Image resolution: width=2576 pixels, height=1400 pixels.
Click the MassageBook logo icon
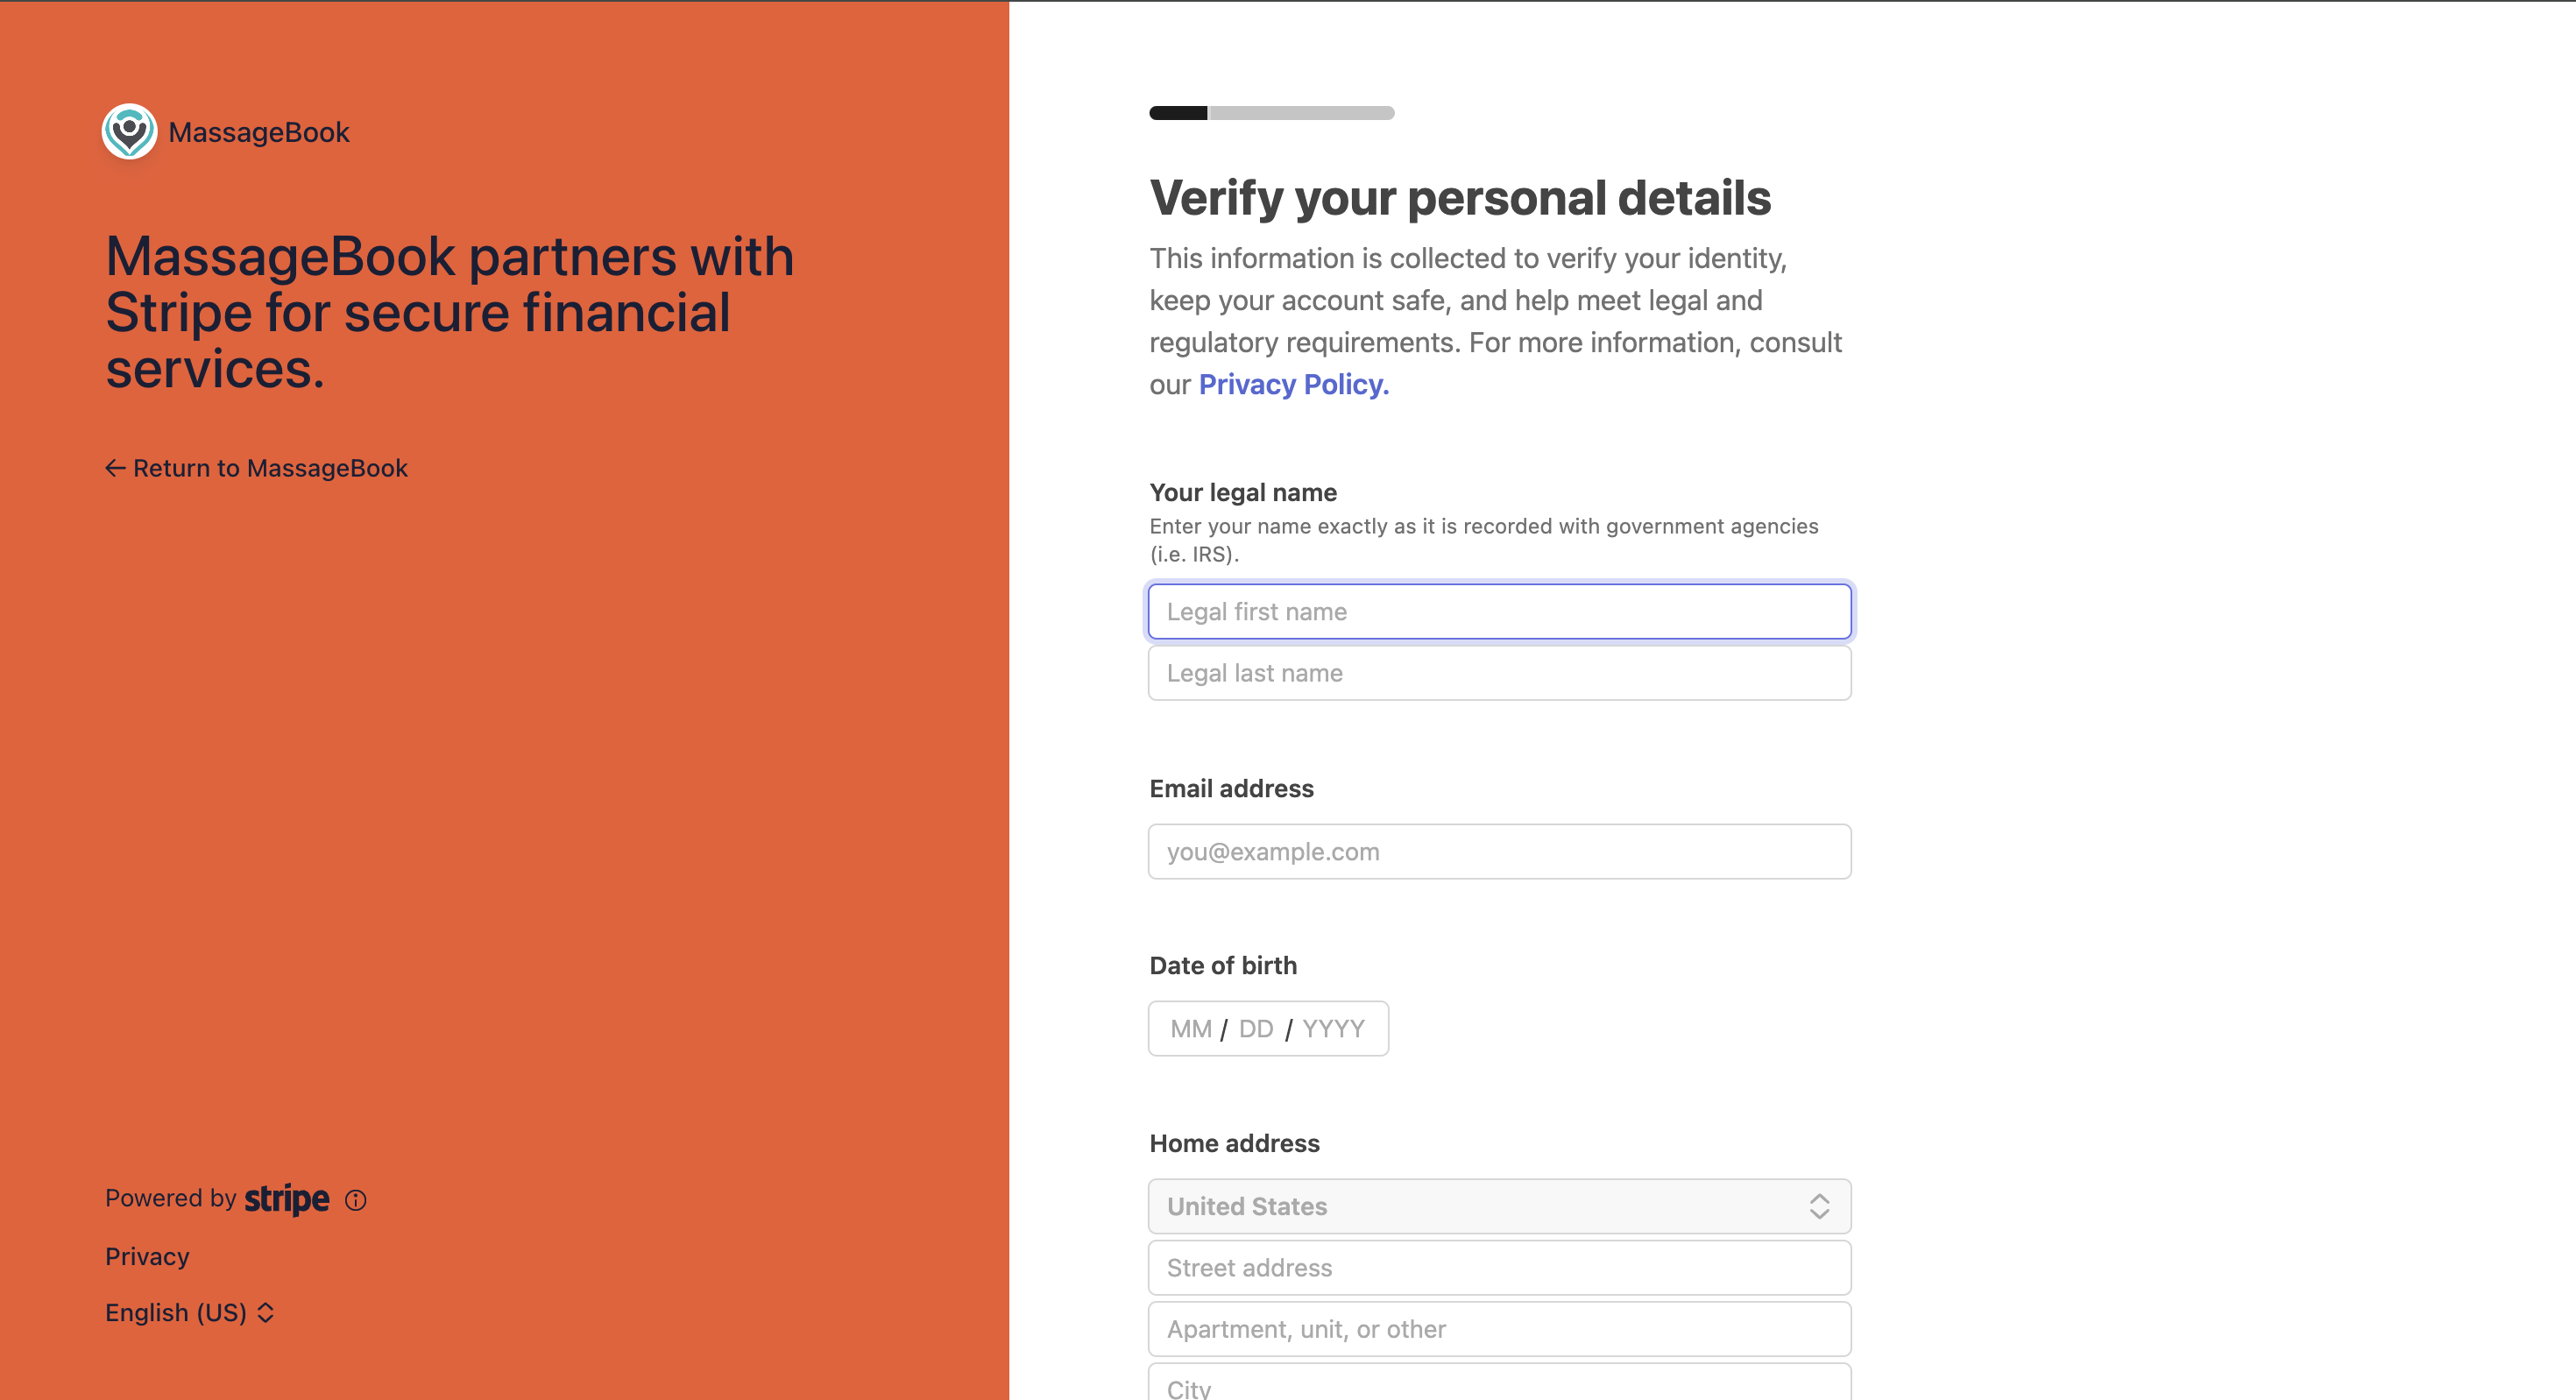click(x=129, y=131)
